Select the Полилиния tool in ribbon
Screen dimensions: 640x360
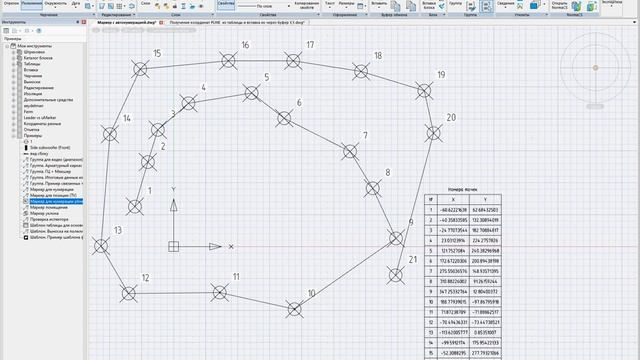click(x=31, y=4)
